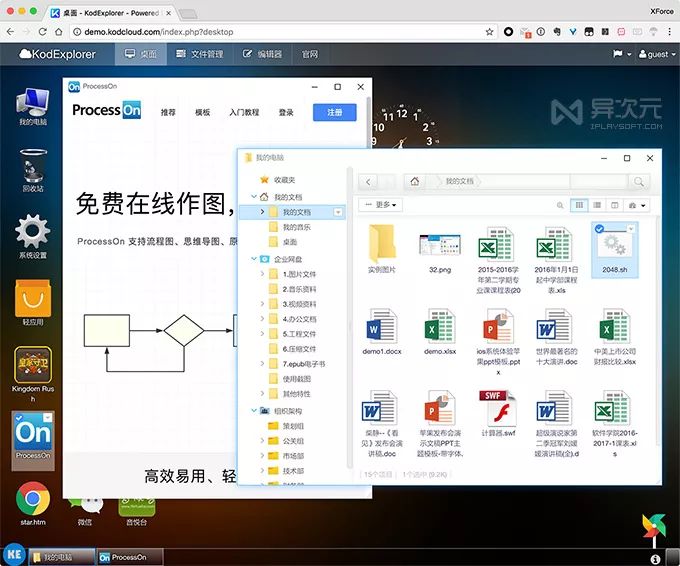Collapse the 企业网盘 tree node
This screenshot has height=566, width=680.
pyautogui.click(x=251, y=259)
